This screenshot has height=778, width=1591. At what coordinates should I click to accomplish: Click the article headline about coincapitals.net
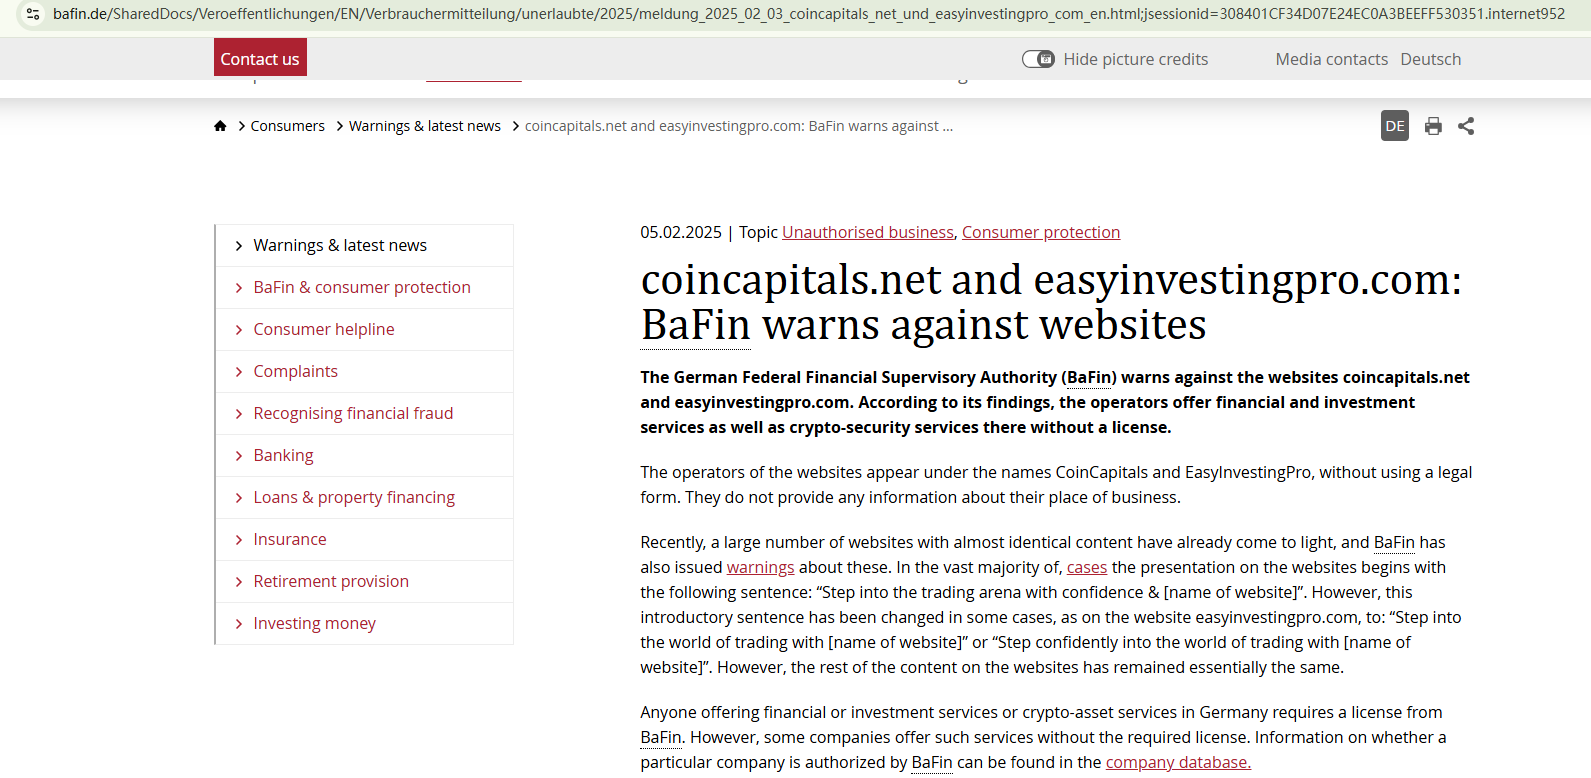[x=1051, y=302]
